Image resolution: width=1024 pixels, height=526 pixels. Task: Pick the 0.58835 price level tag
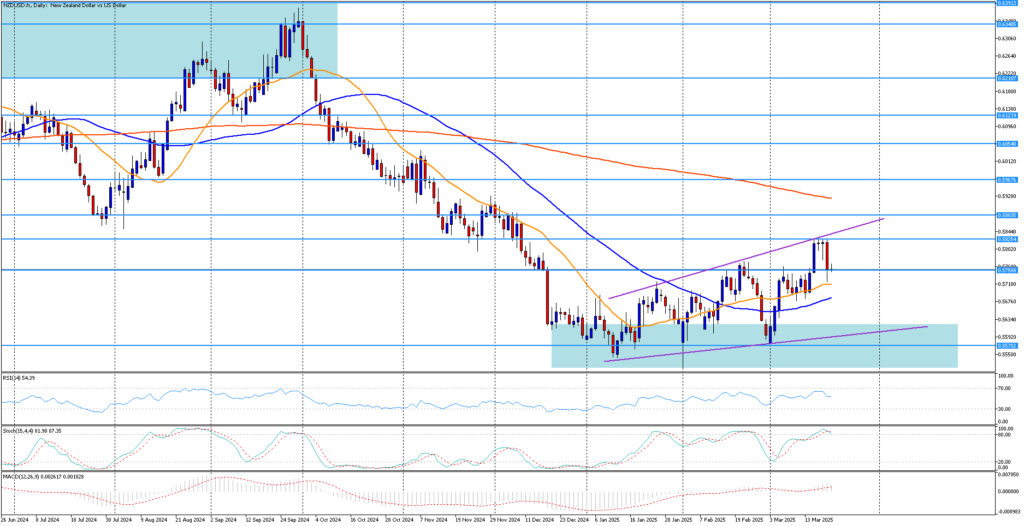(1007, 215)
